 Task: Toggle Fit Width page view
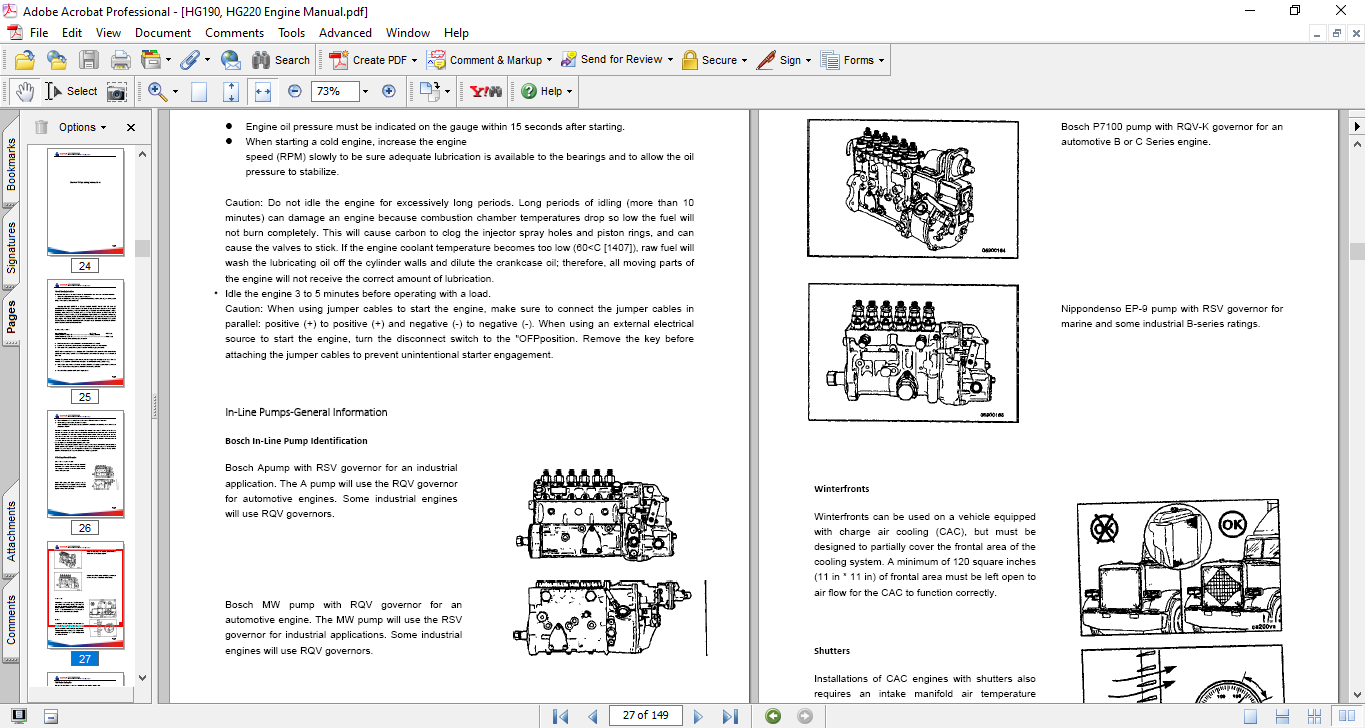pos(263,91)
